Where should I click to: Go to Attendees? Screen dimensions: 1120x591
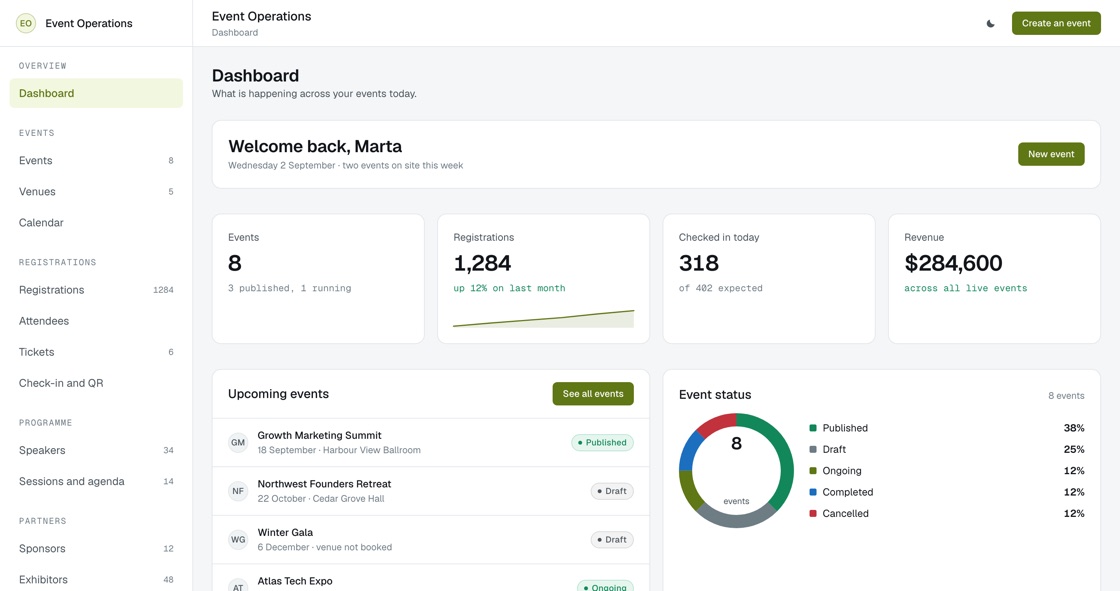[96, 321]
